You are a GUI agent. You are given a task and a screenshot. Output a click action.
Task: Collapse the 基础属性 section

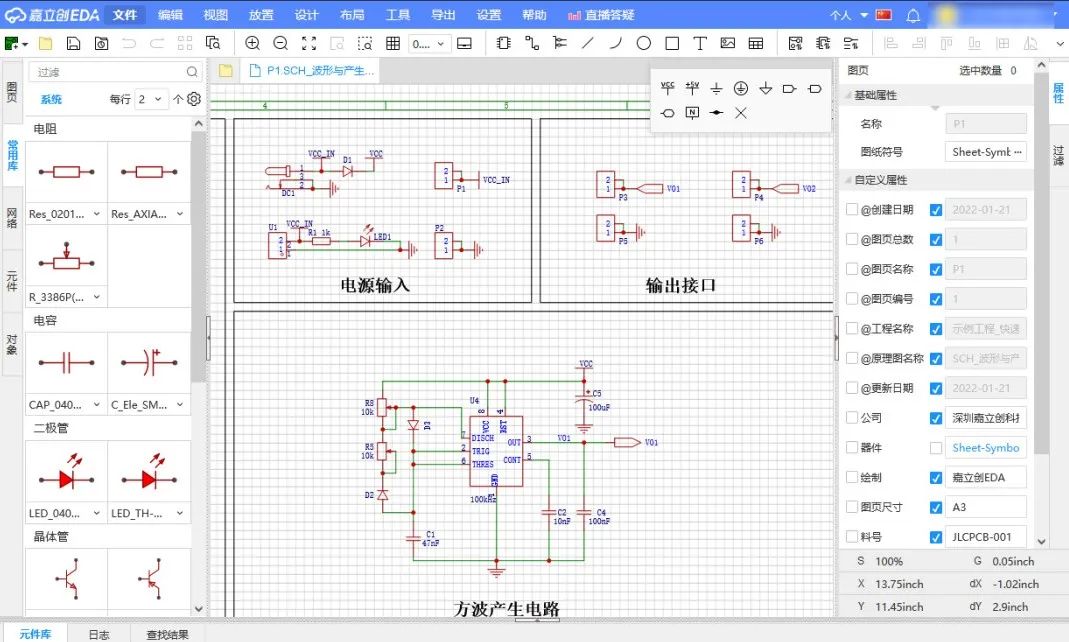tap(847, 95)
